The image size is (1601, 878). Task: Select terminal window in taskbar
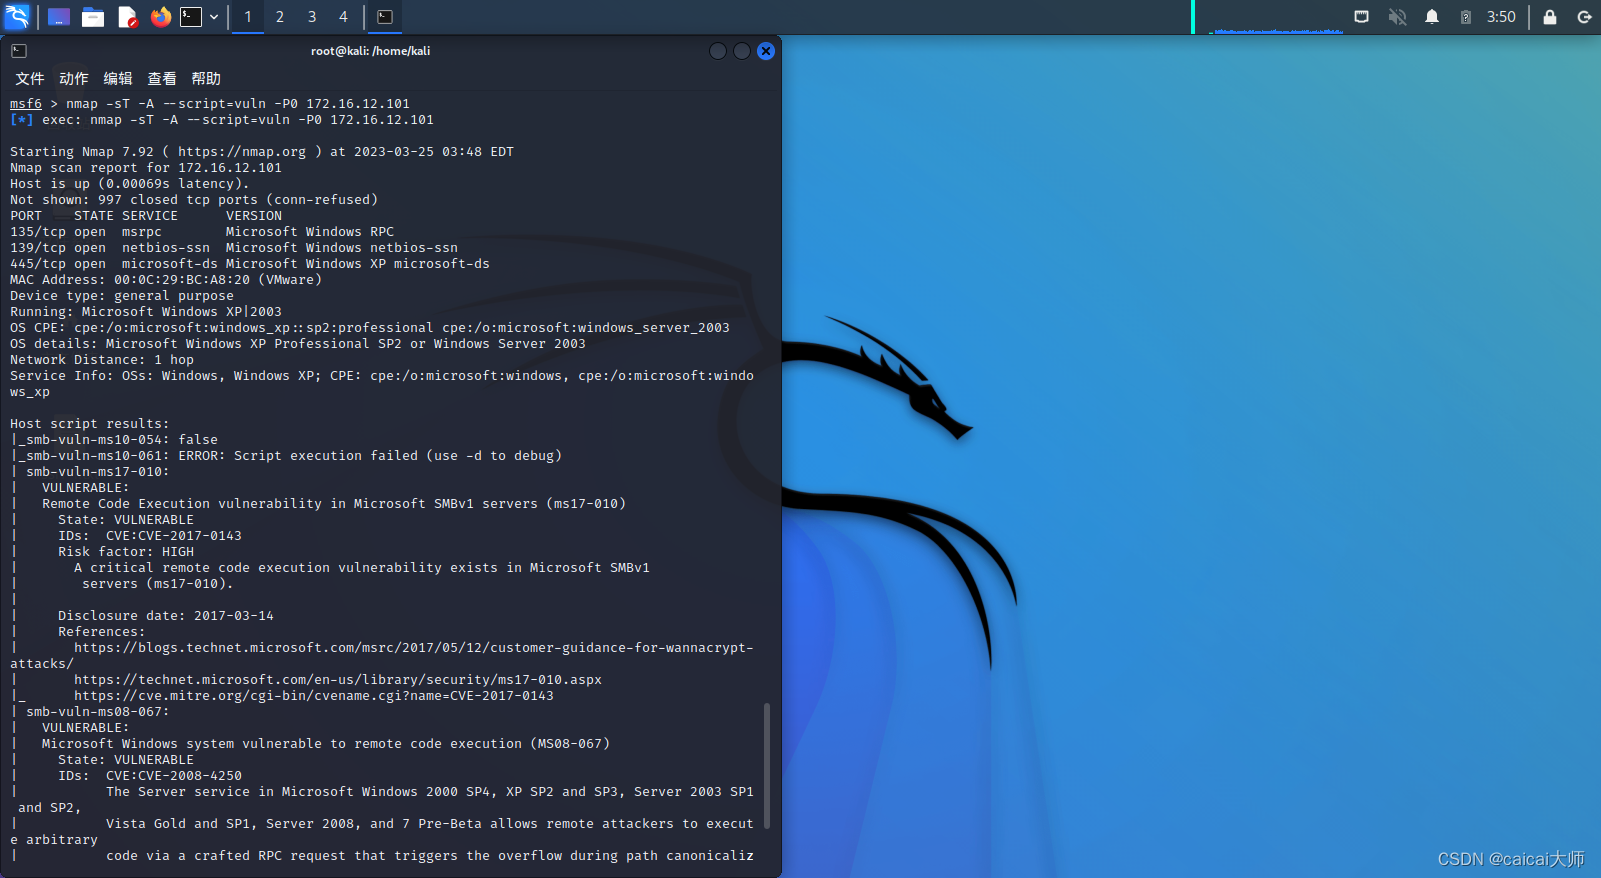click(385, 17)
